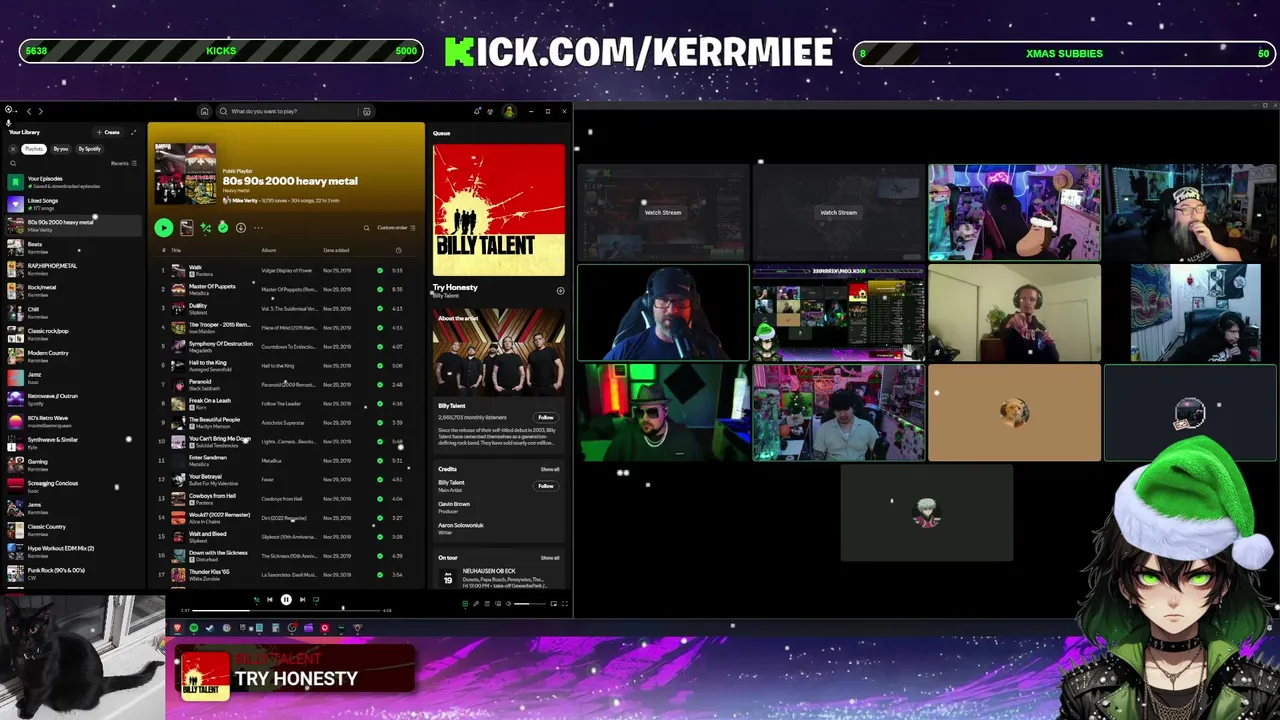Follow Billy Talent in About the artist
The height and width of the screenshot is (720, 1280).
tap(546, 417)
